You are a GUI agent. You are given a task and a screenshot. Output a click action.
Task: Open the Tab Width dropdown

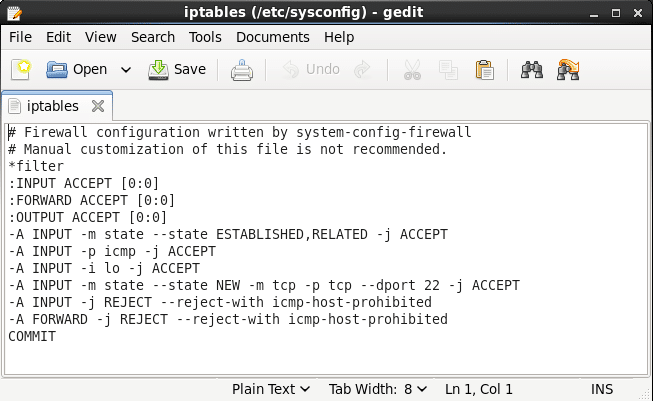click(378, 389)
